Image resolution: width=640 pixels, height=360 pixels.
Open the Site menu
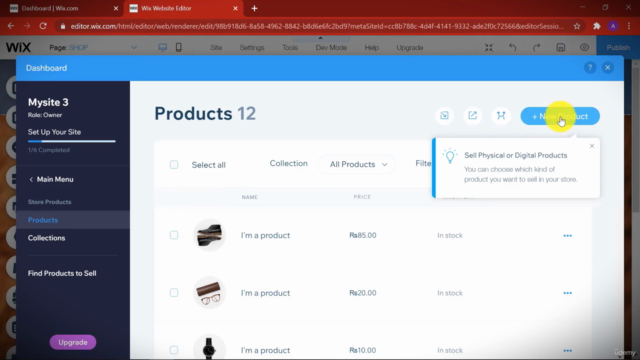tap(216, 48)
